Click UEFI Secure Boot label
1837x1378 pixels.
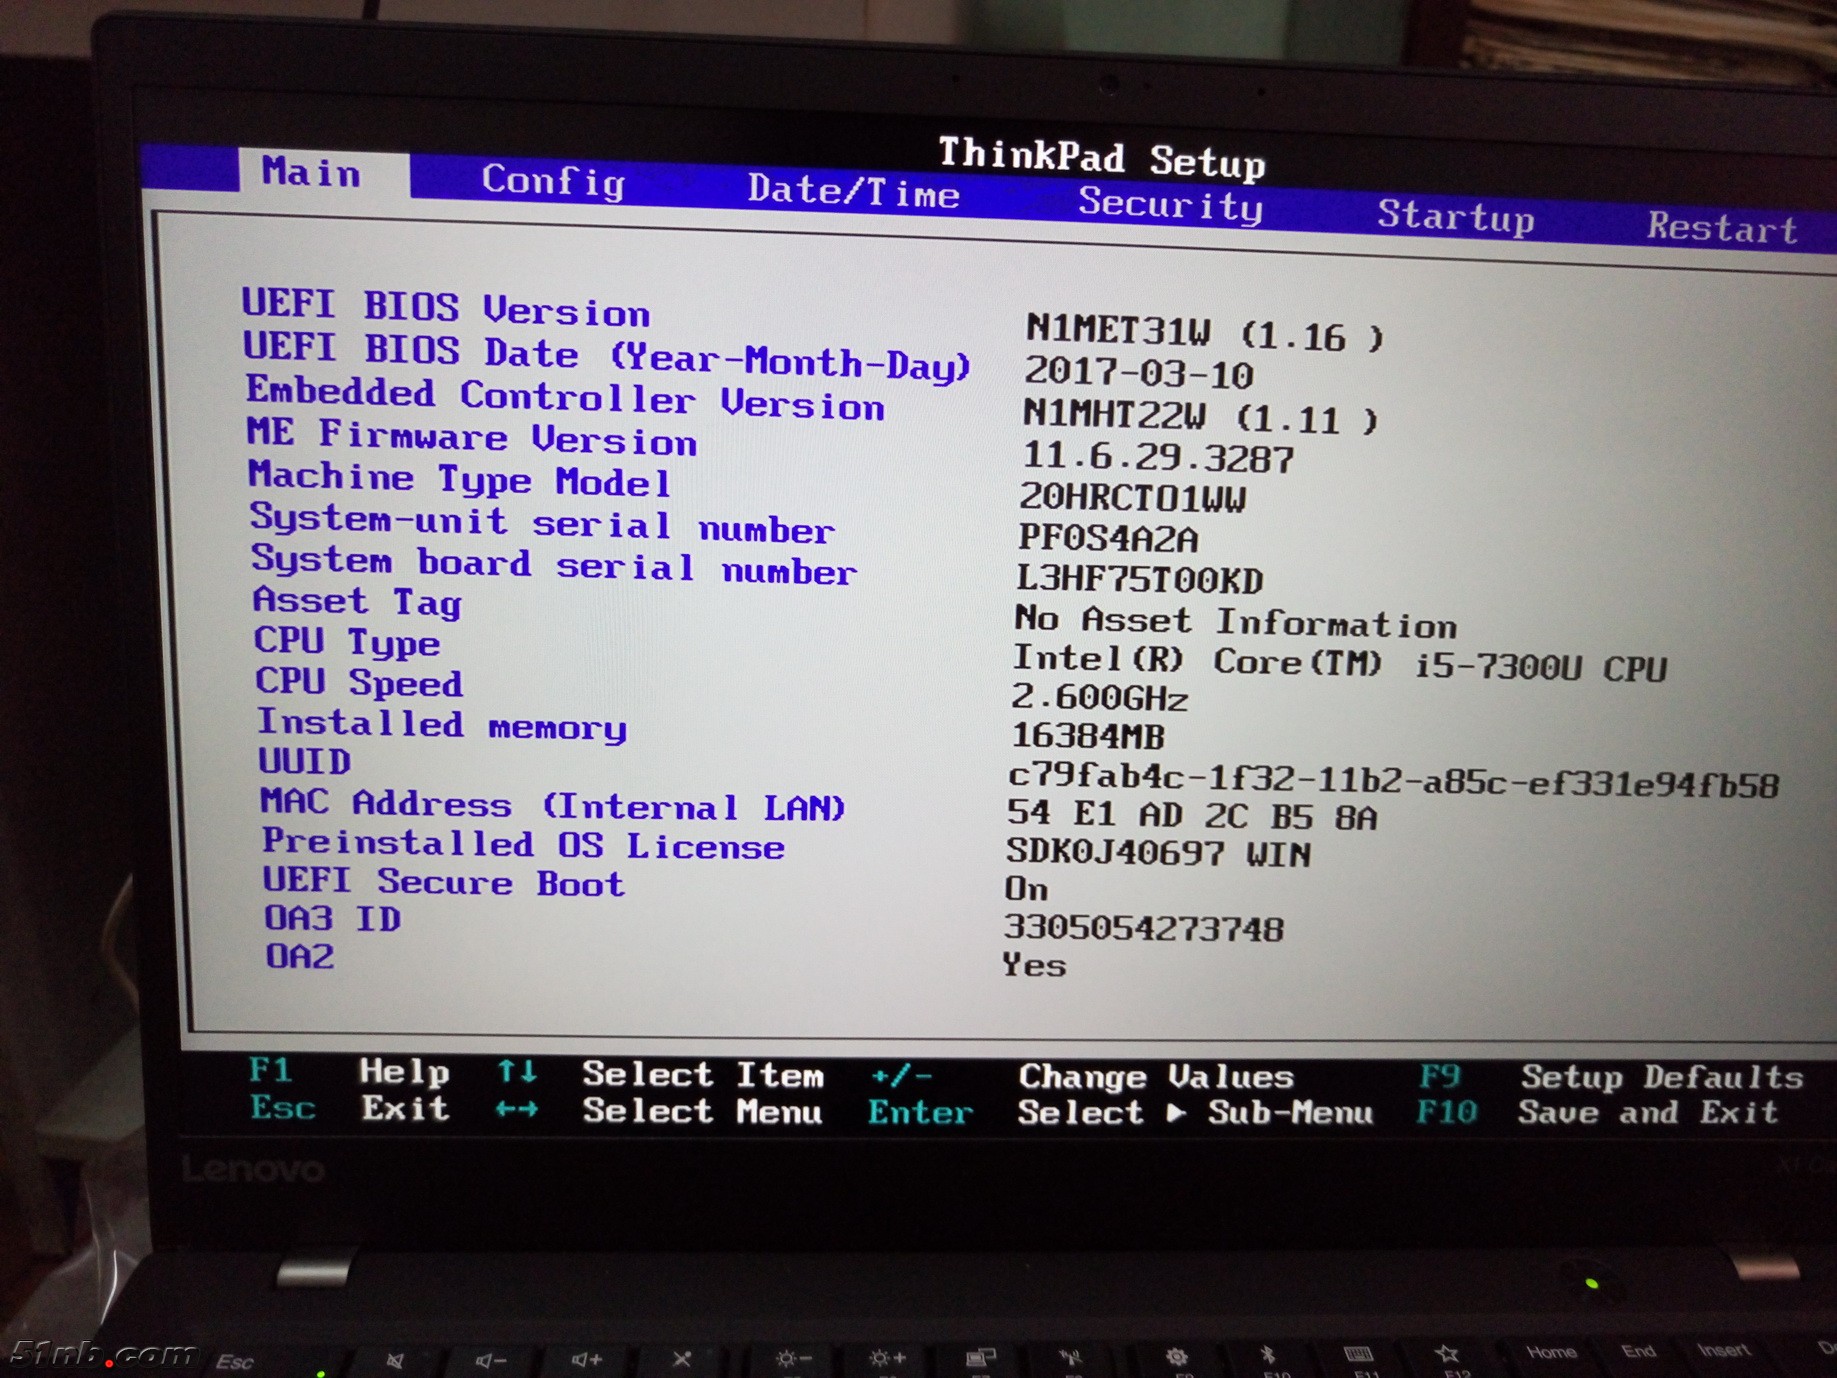tap(443, 883)
